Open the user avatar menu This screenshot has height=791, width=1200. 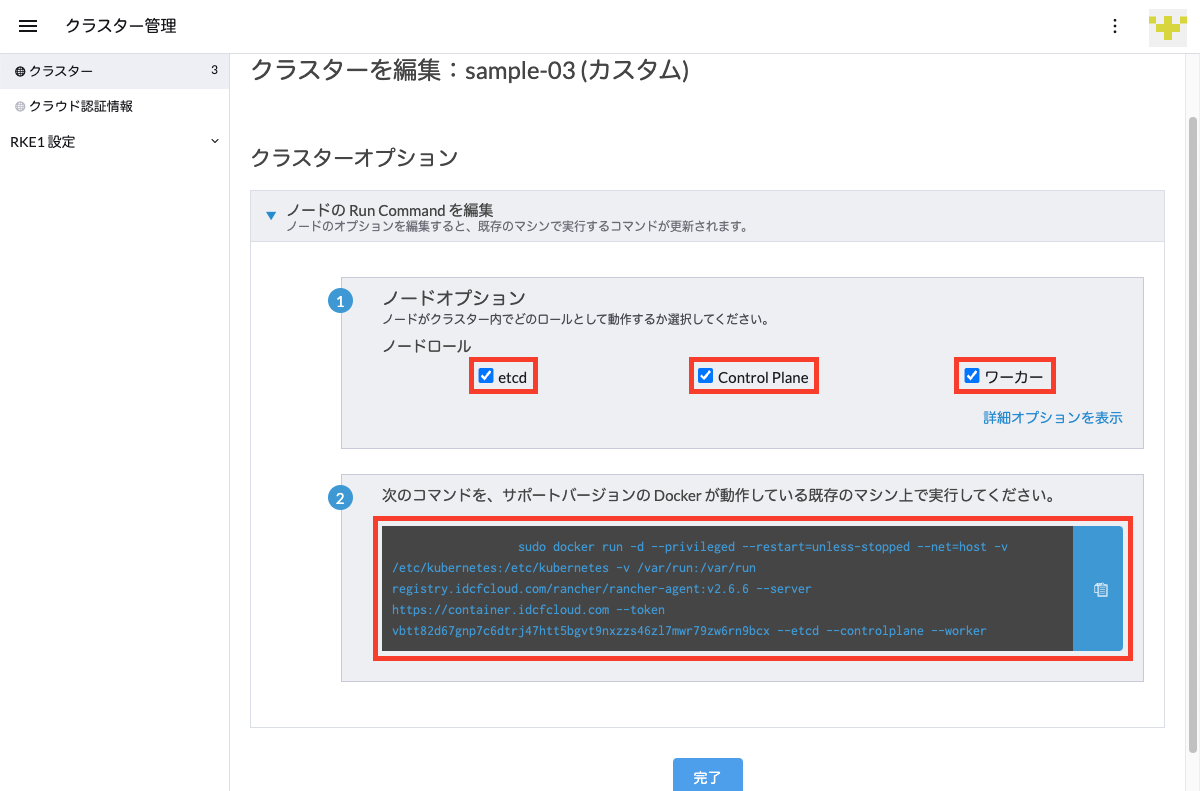click(x=1167, y=26)
